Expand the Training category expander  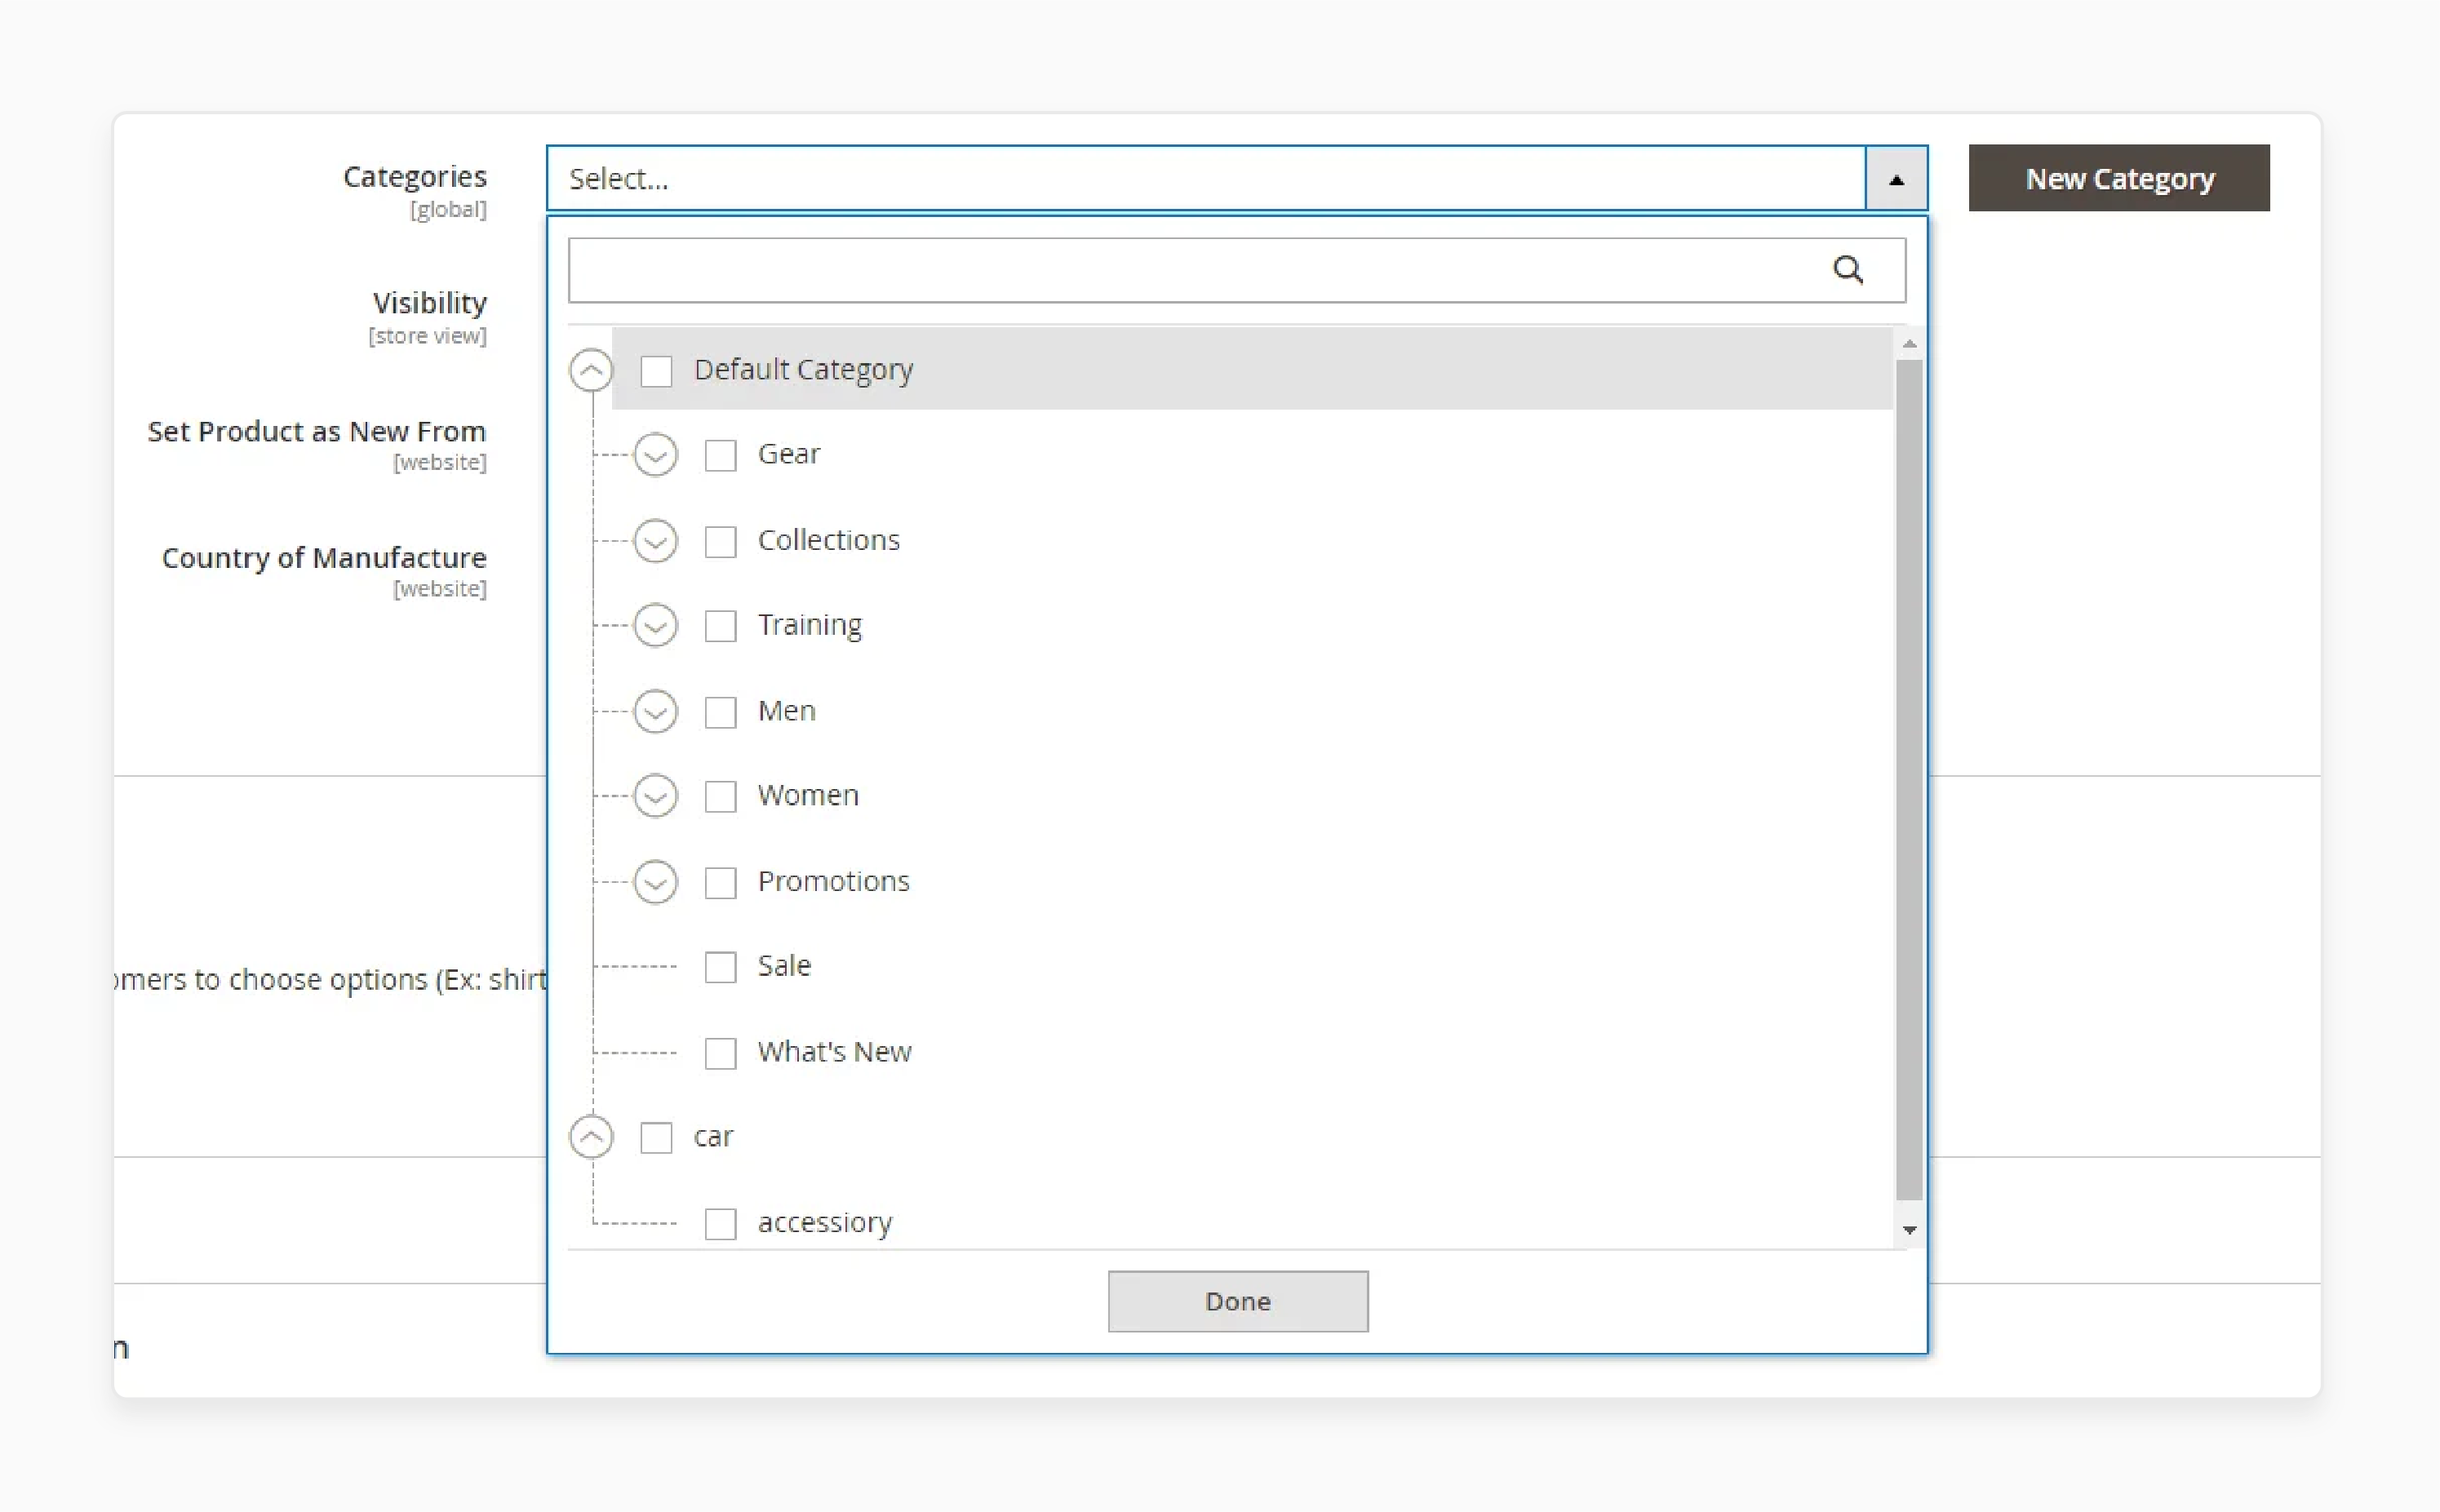pyautogui.click(x=657, y=623)
